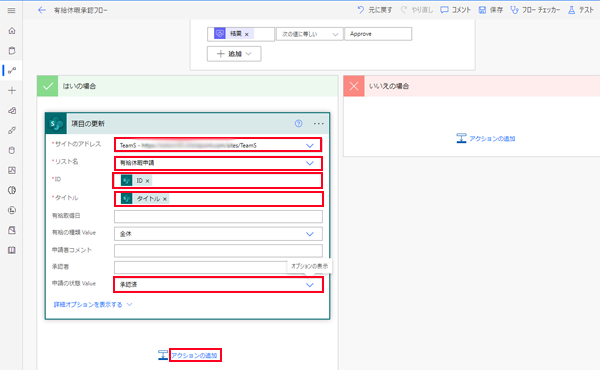600x370 pixels.
Task: Expand the リスト名 dropdown
Action: [x=310, y=163]
